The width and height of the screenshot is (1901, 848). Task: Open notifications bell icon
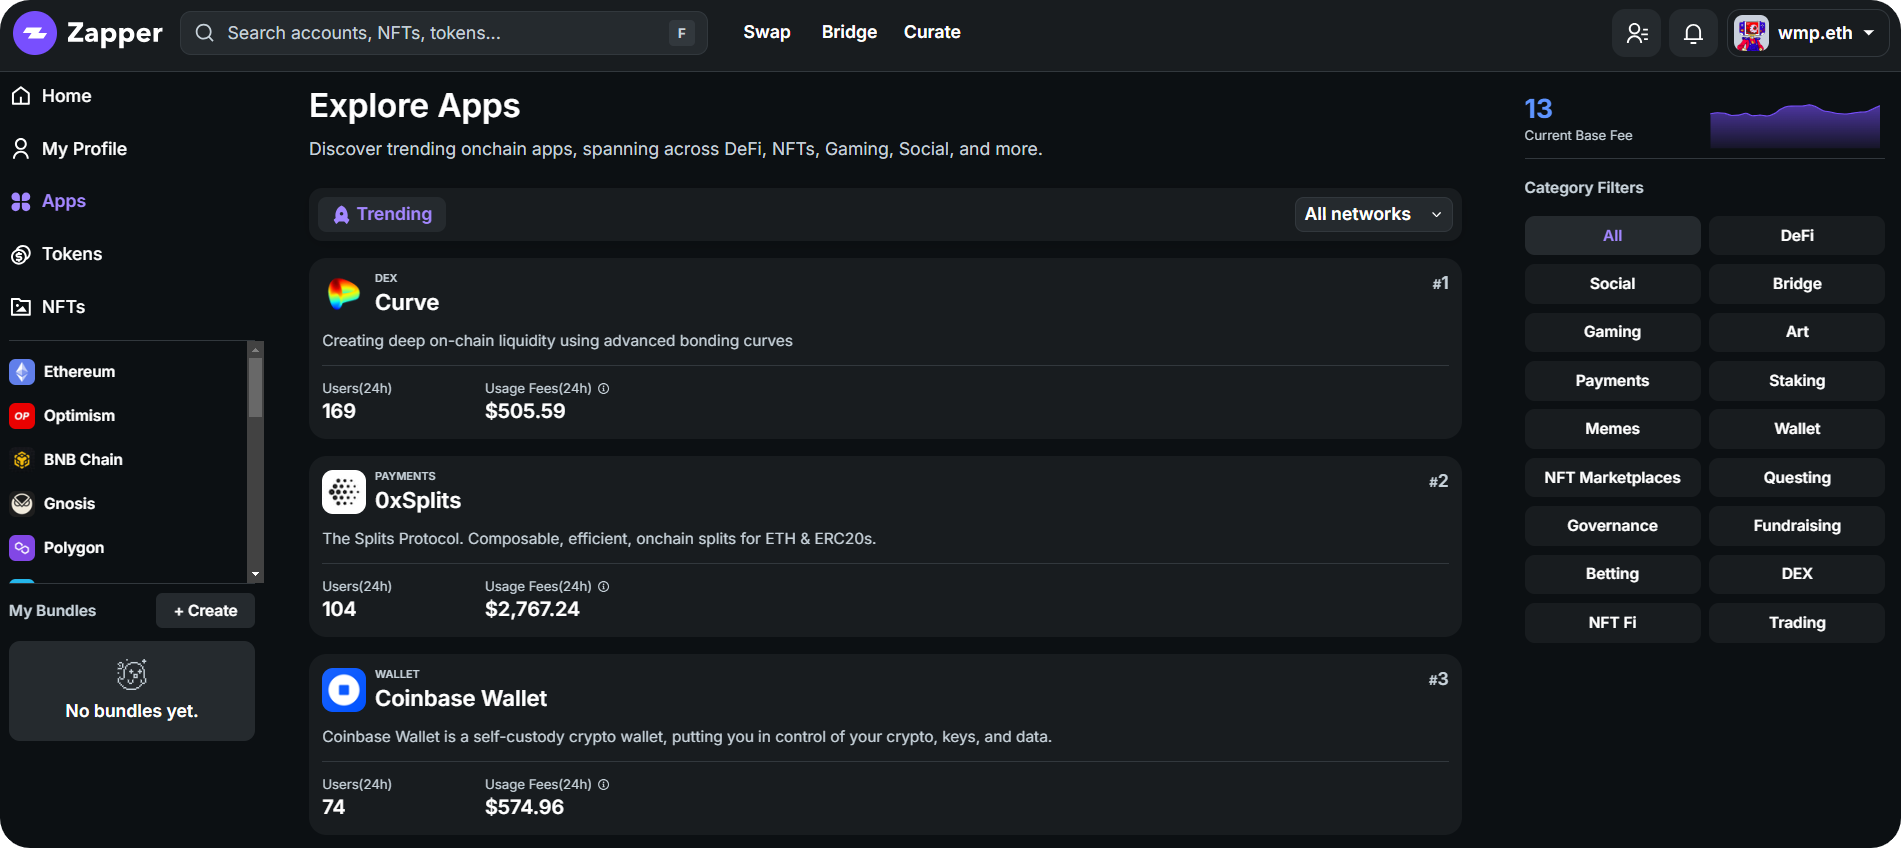click(1693, 33)
